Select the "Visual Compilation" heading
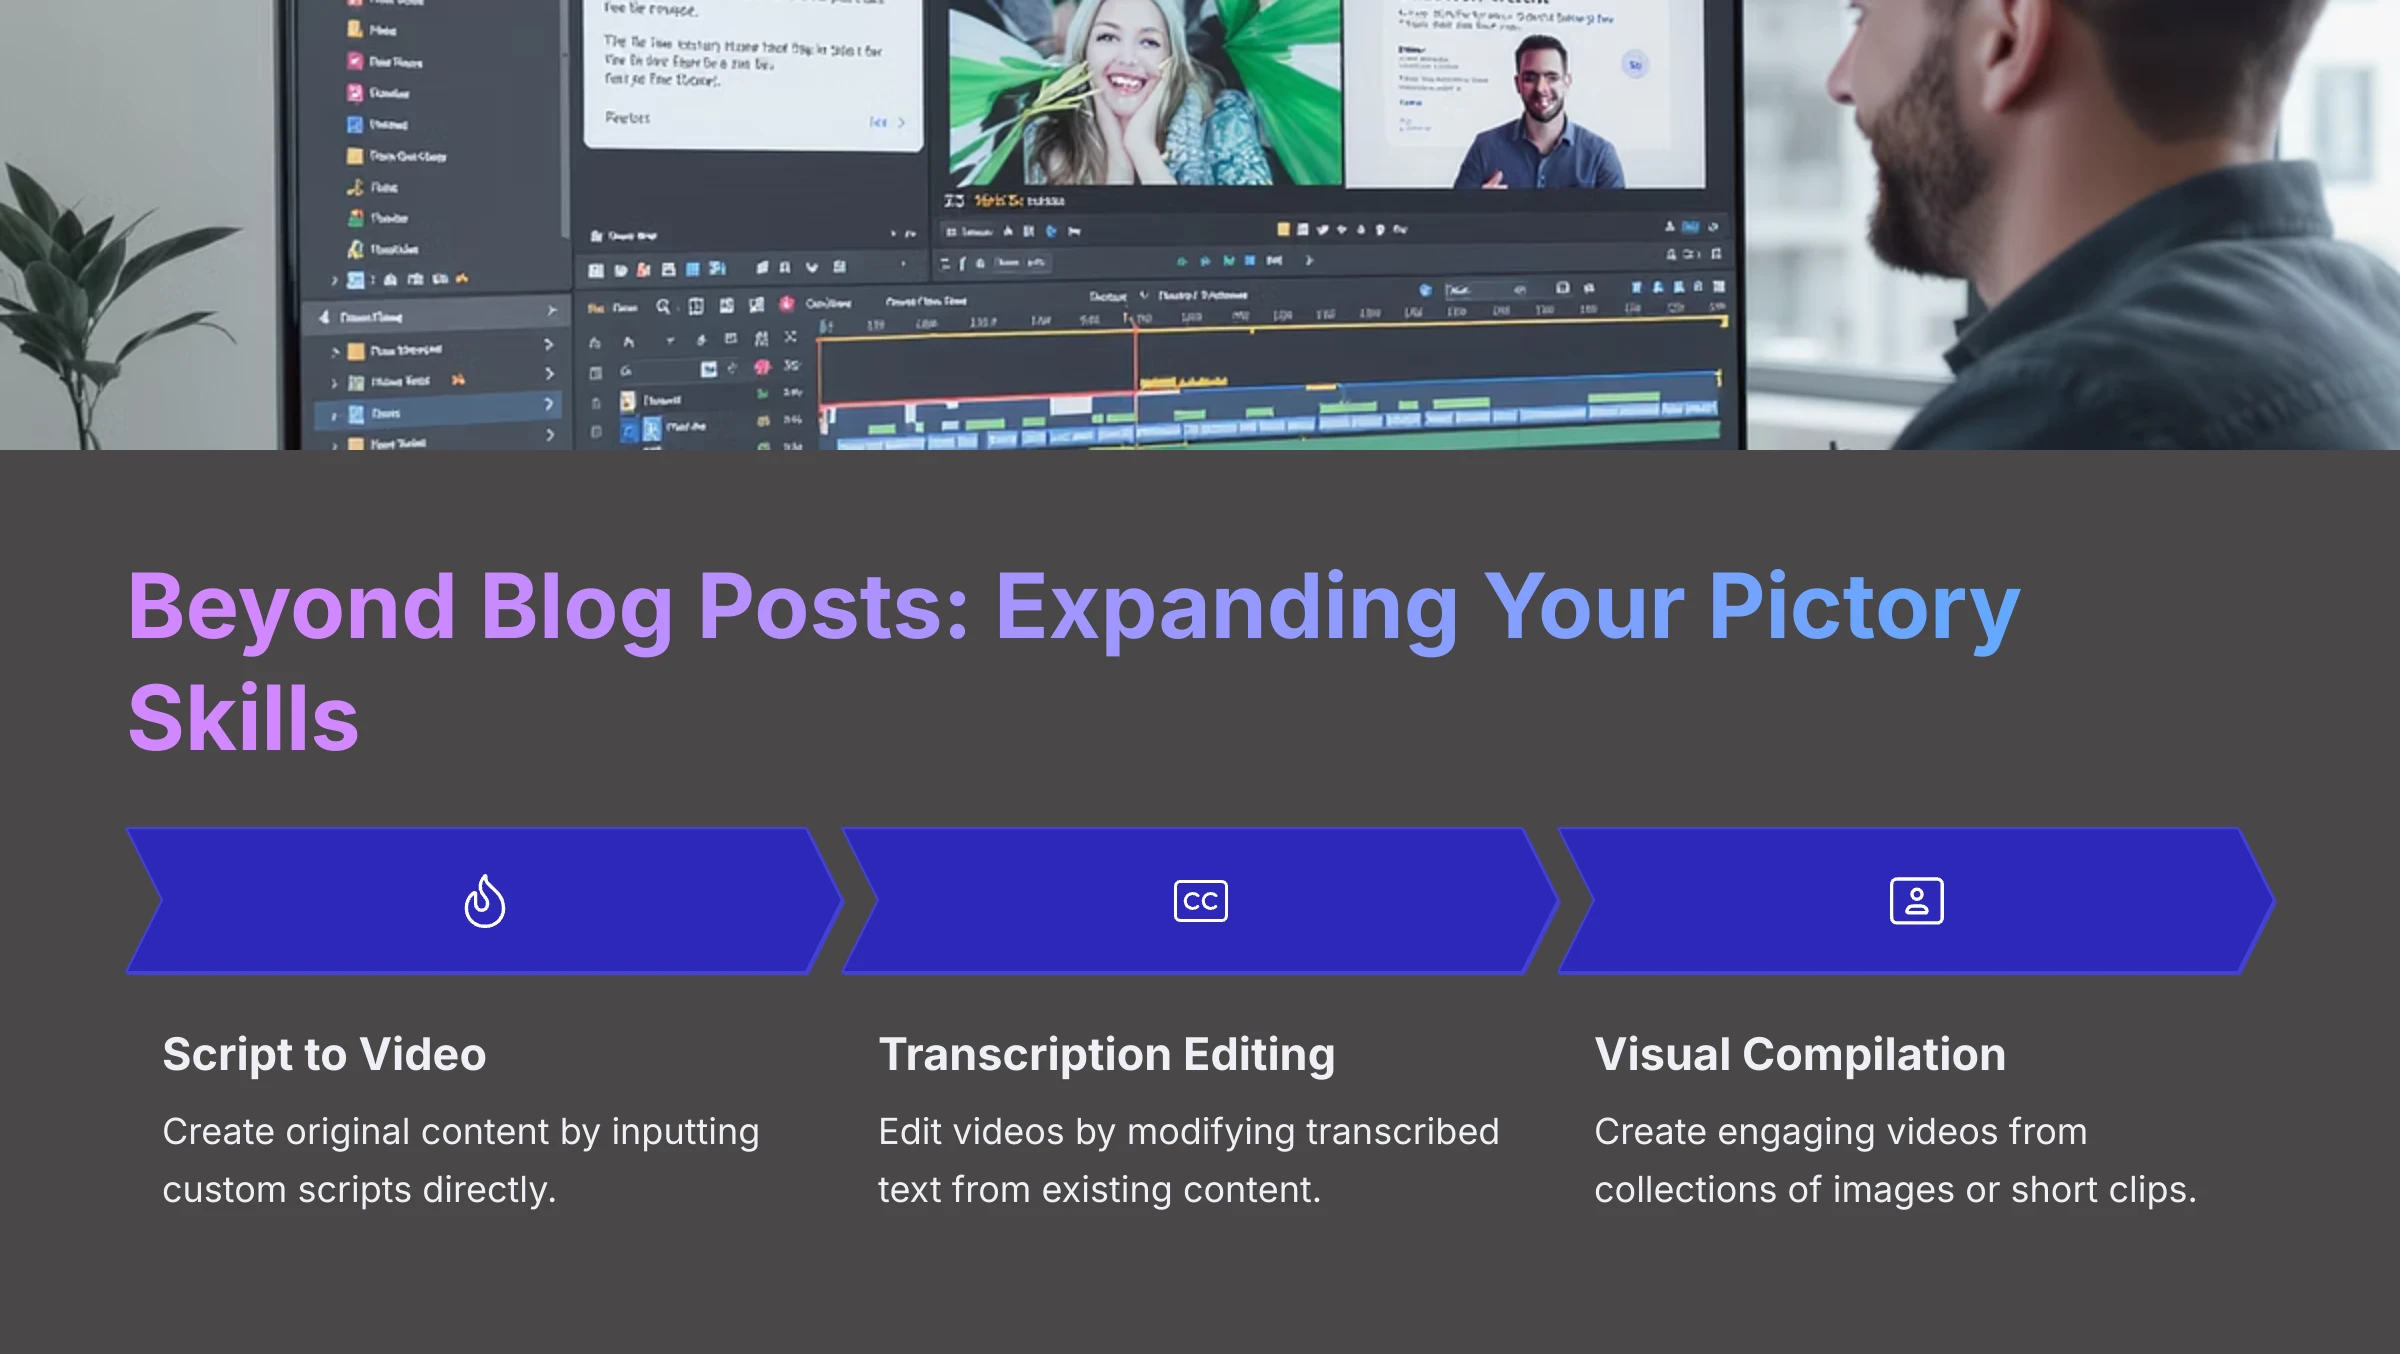The image size is (2400, 1354). (x=1800, y=1055)
